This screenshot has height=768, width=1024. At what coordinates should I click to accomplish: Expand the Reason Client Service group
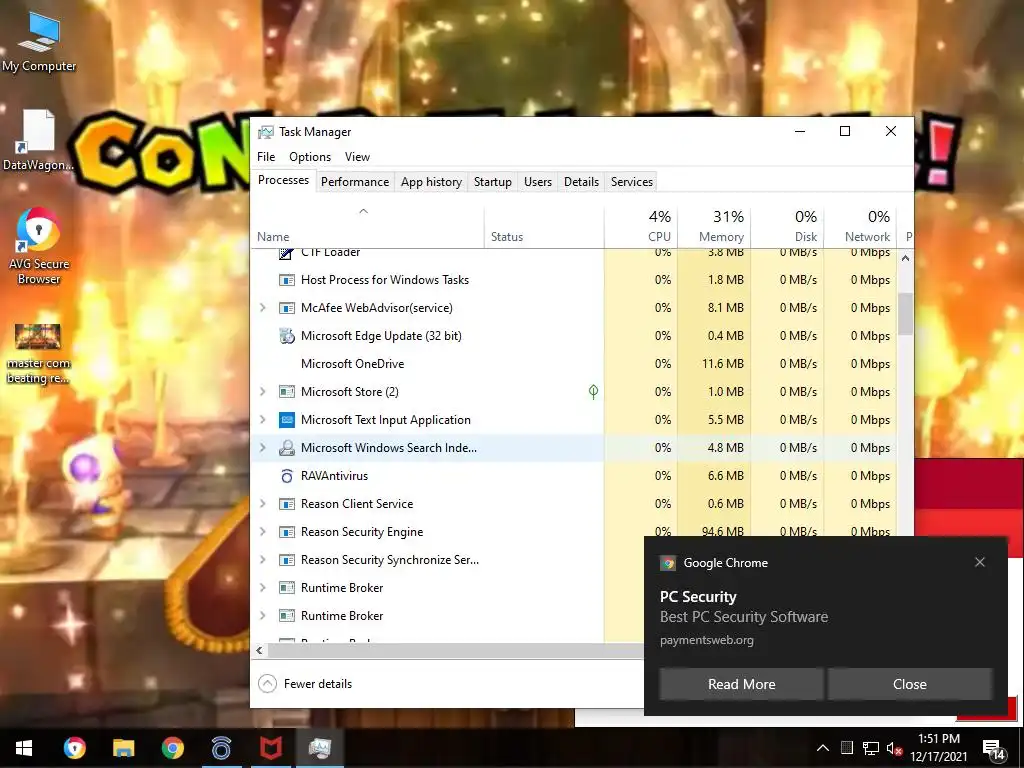tap(263, 504)
